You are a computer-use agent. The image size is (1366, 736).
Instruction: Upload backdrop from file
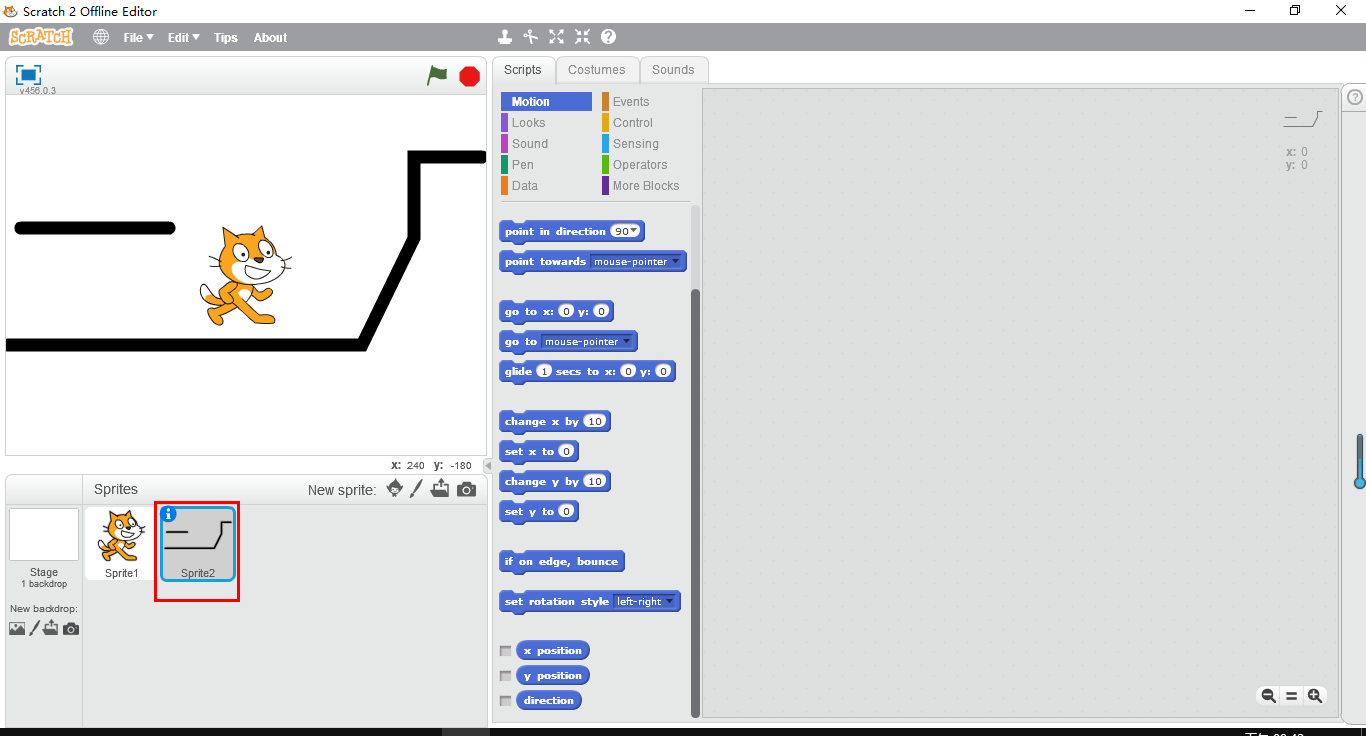pos(51,629)
